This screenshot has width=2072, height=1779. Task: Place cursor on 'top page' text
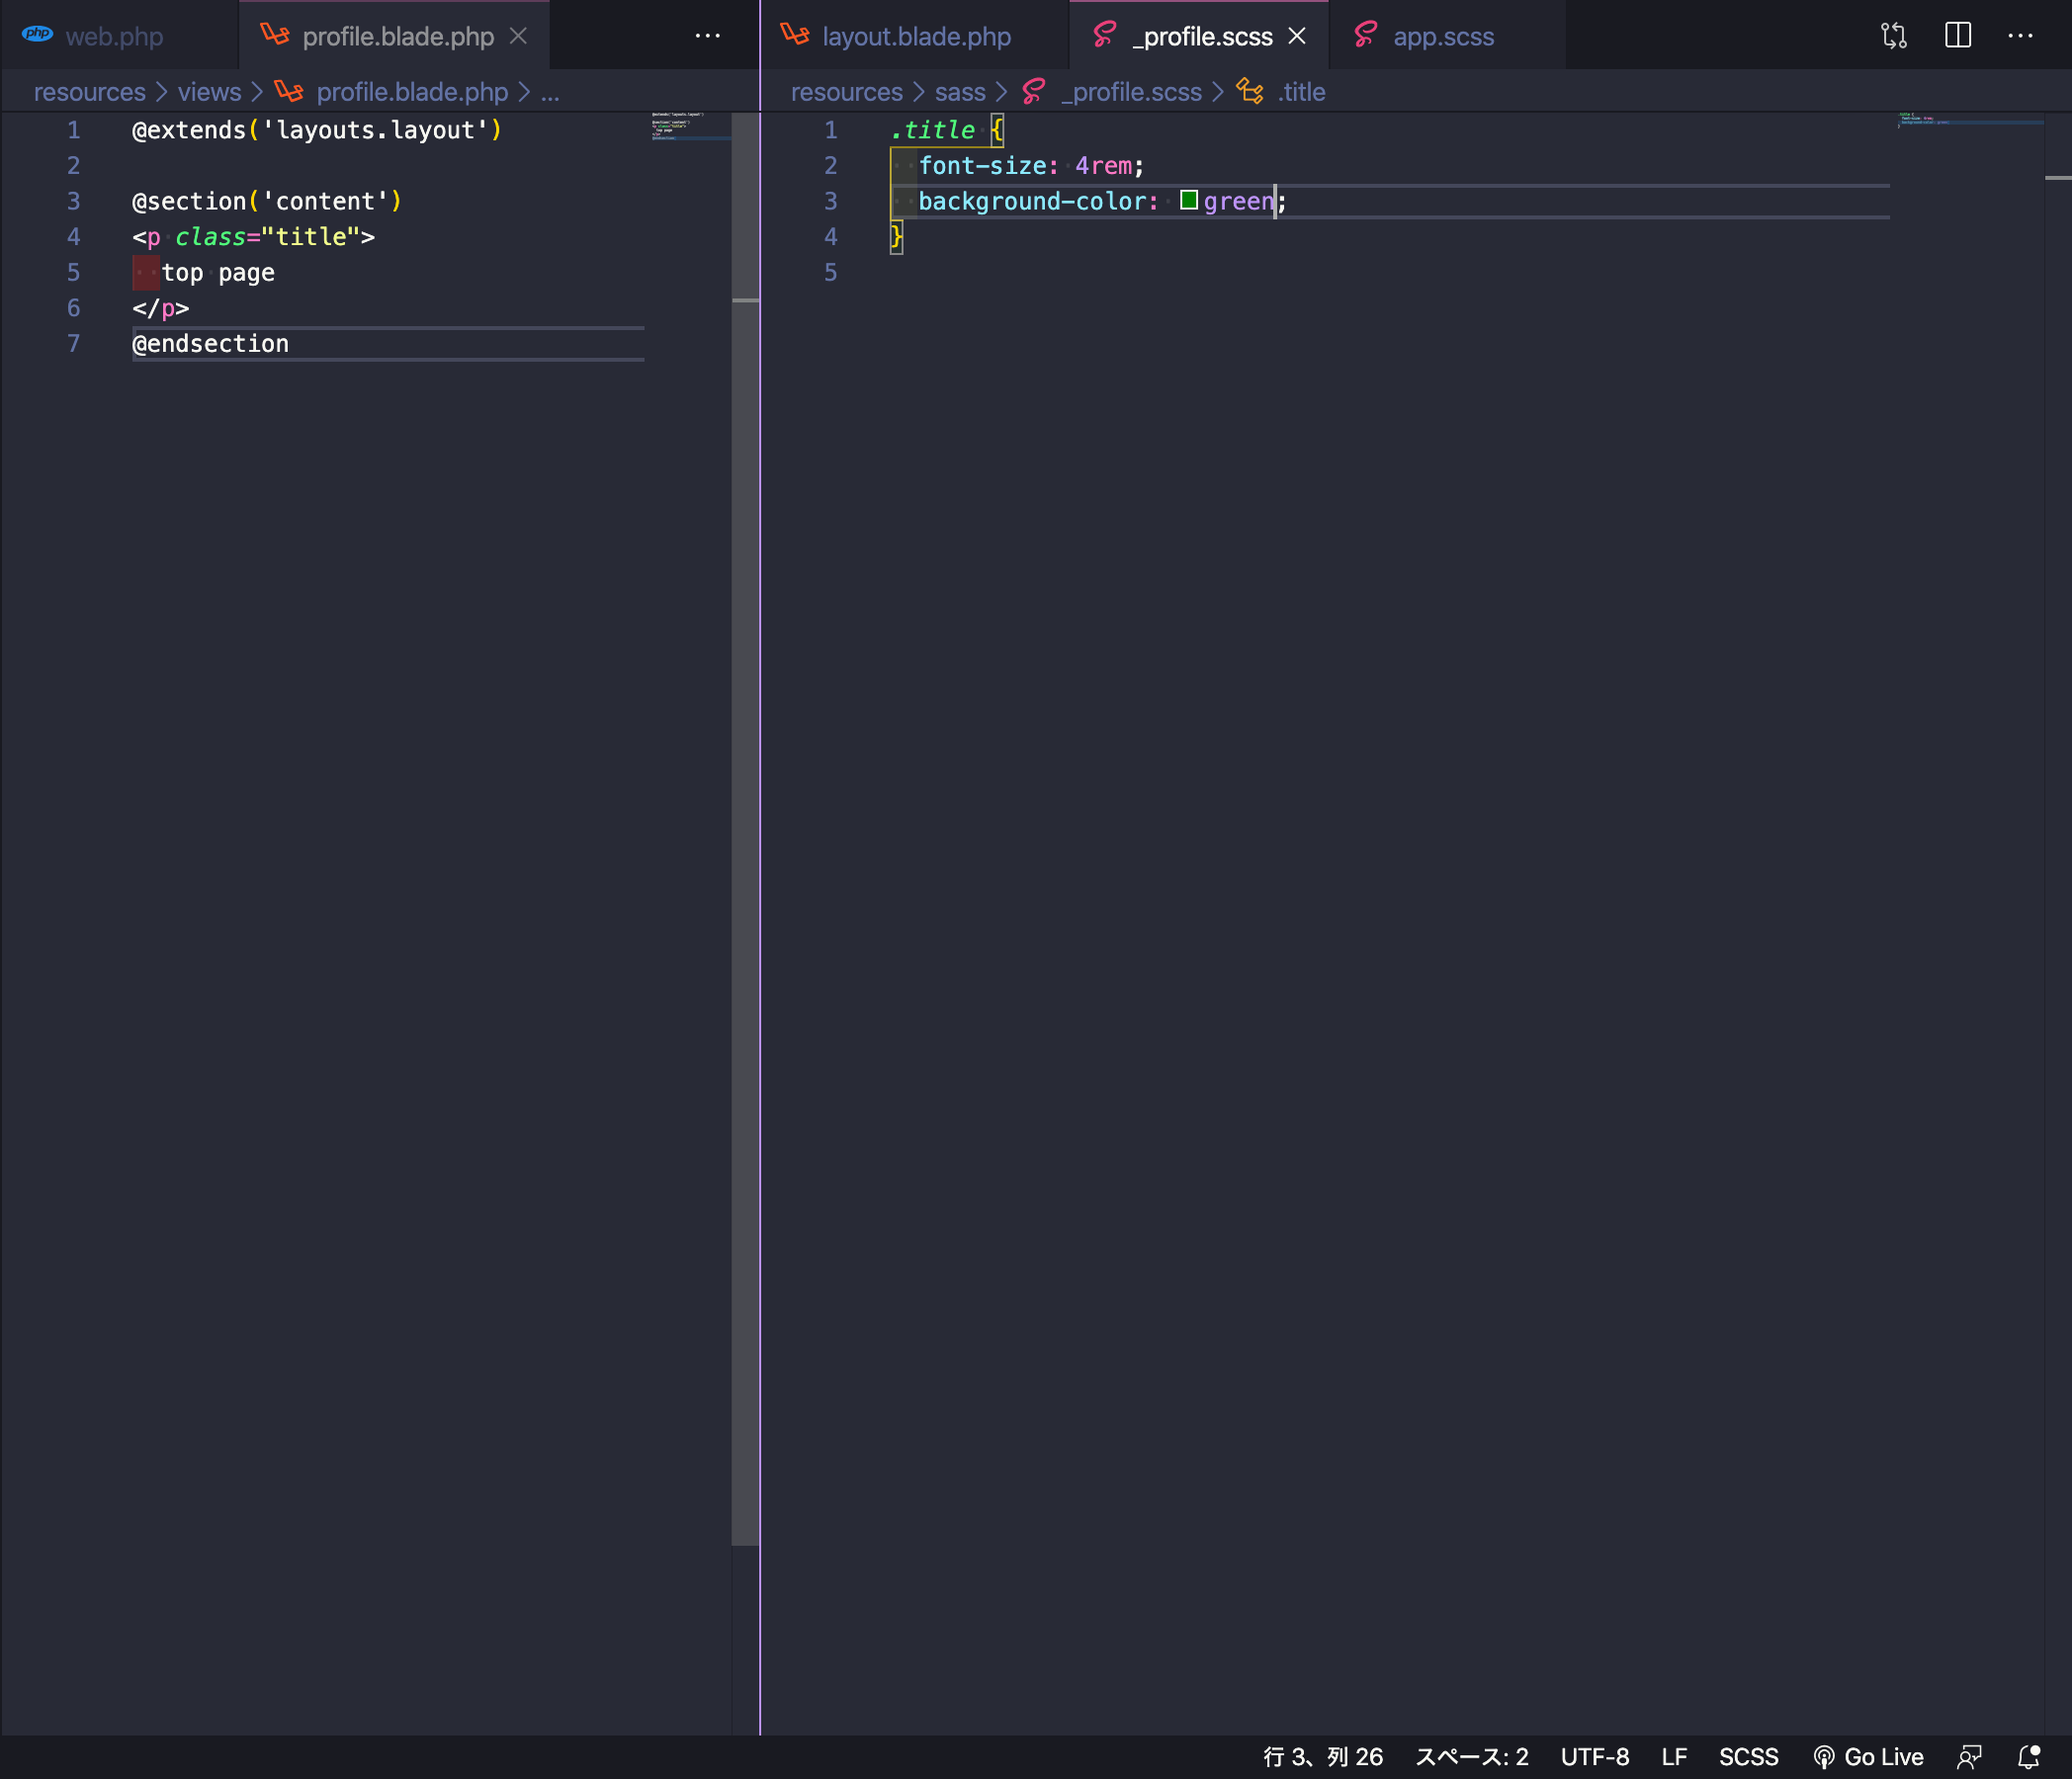click(218, 272)
